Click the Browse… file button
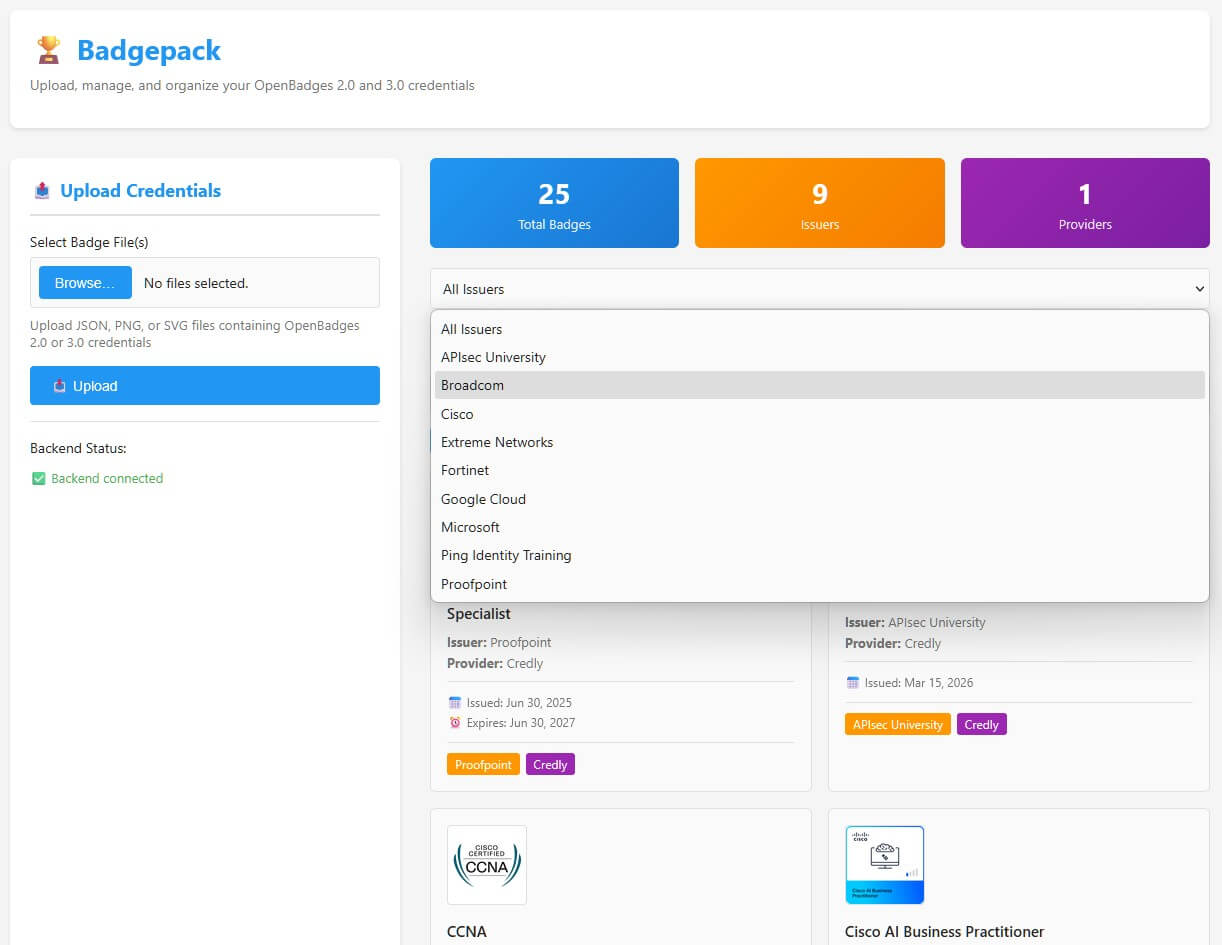Screen dimensions: 1222x945 (85, 283)
